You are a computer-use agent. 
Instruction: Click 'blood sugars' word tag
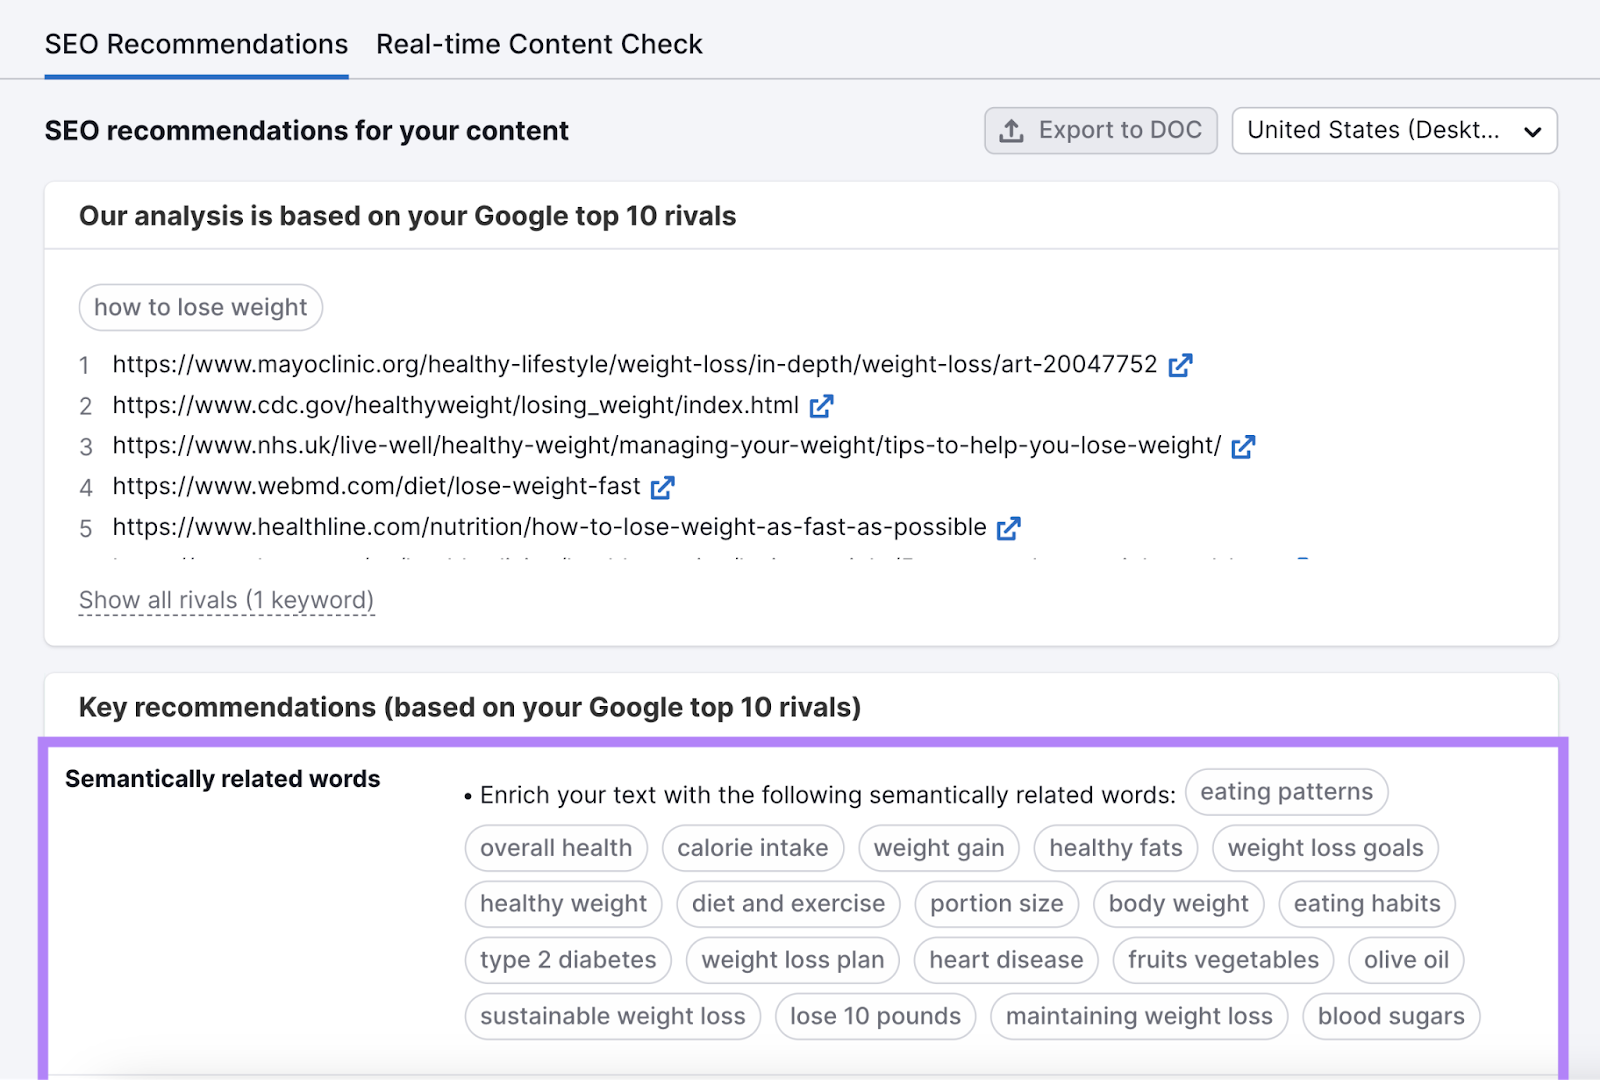click(1391, 1016)
